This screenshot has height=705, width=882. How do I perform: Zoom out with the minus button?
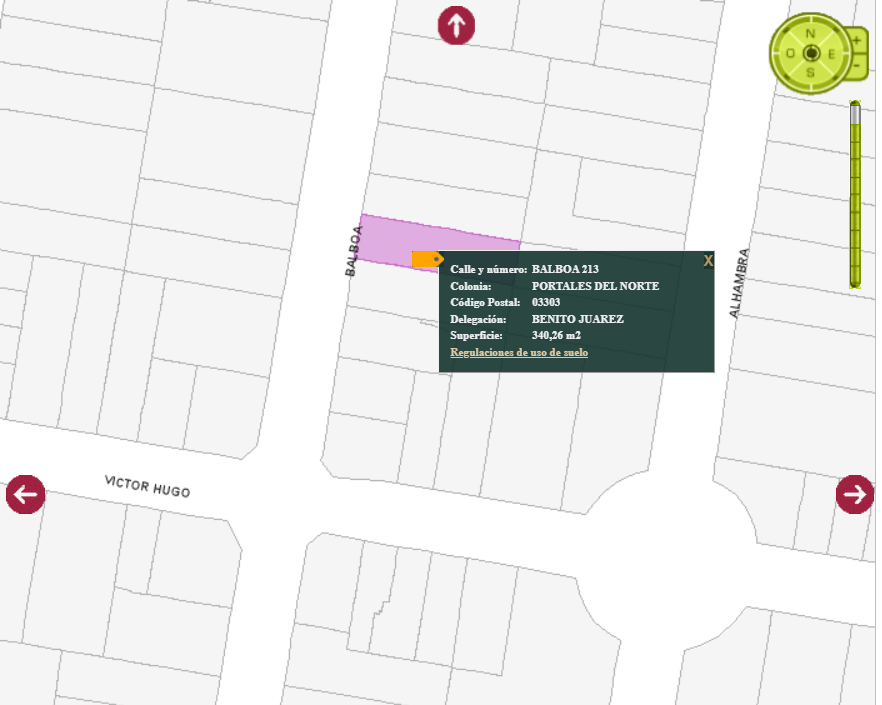pyautogui.click(x=857, y=65)
